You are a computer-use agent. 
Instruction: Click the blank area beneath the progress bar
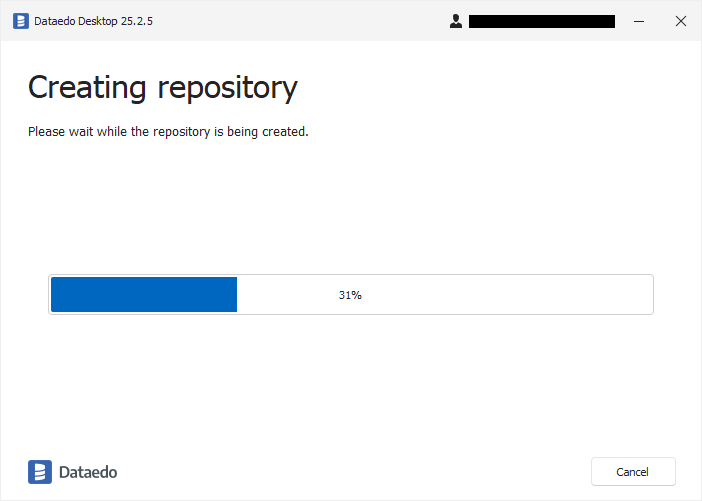pos(351,381)
